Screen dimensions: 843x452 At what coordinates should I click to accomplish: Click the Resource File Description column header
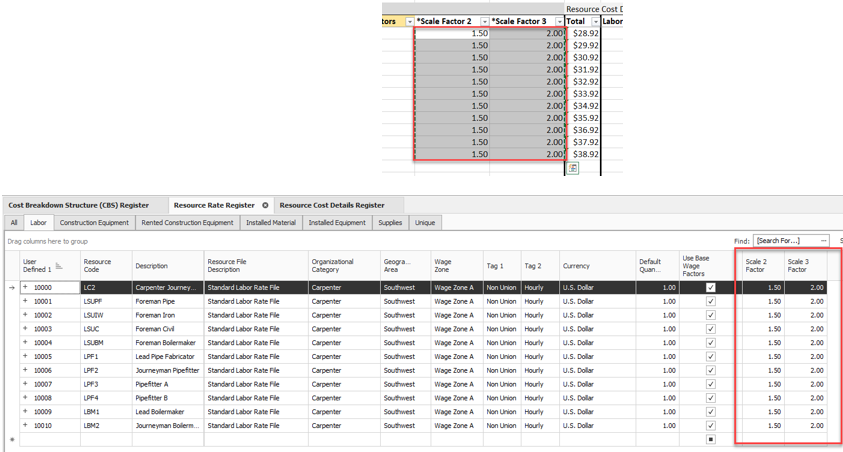coord(256,266)
